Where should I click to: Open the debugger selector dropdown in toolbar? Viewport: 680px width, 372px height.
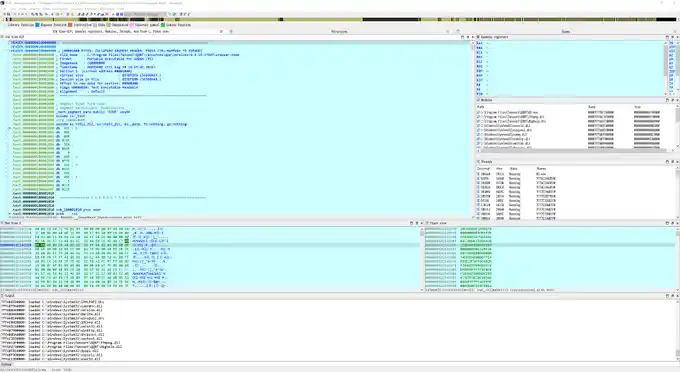click(x=146, y=14)
